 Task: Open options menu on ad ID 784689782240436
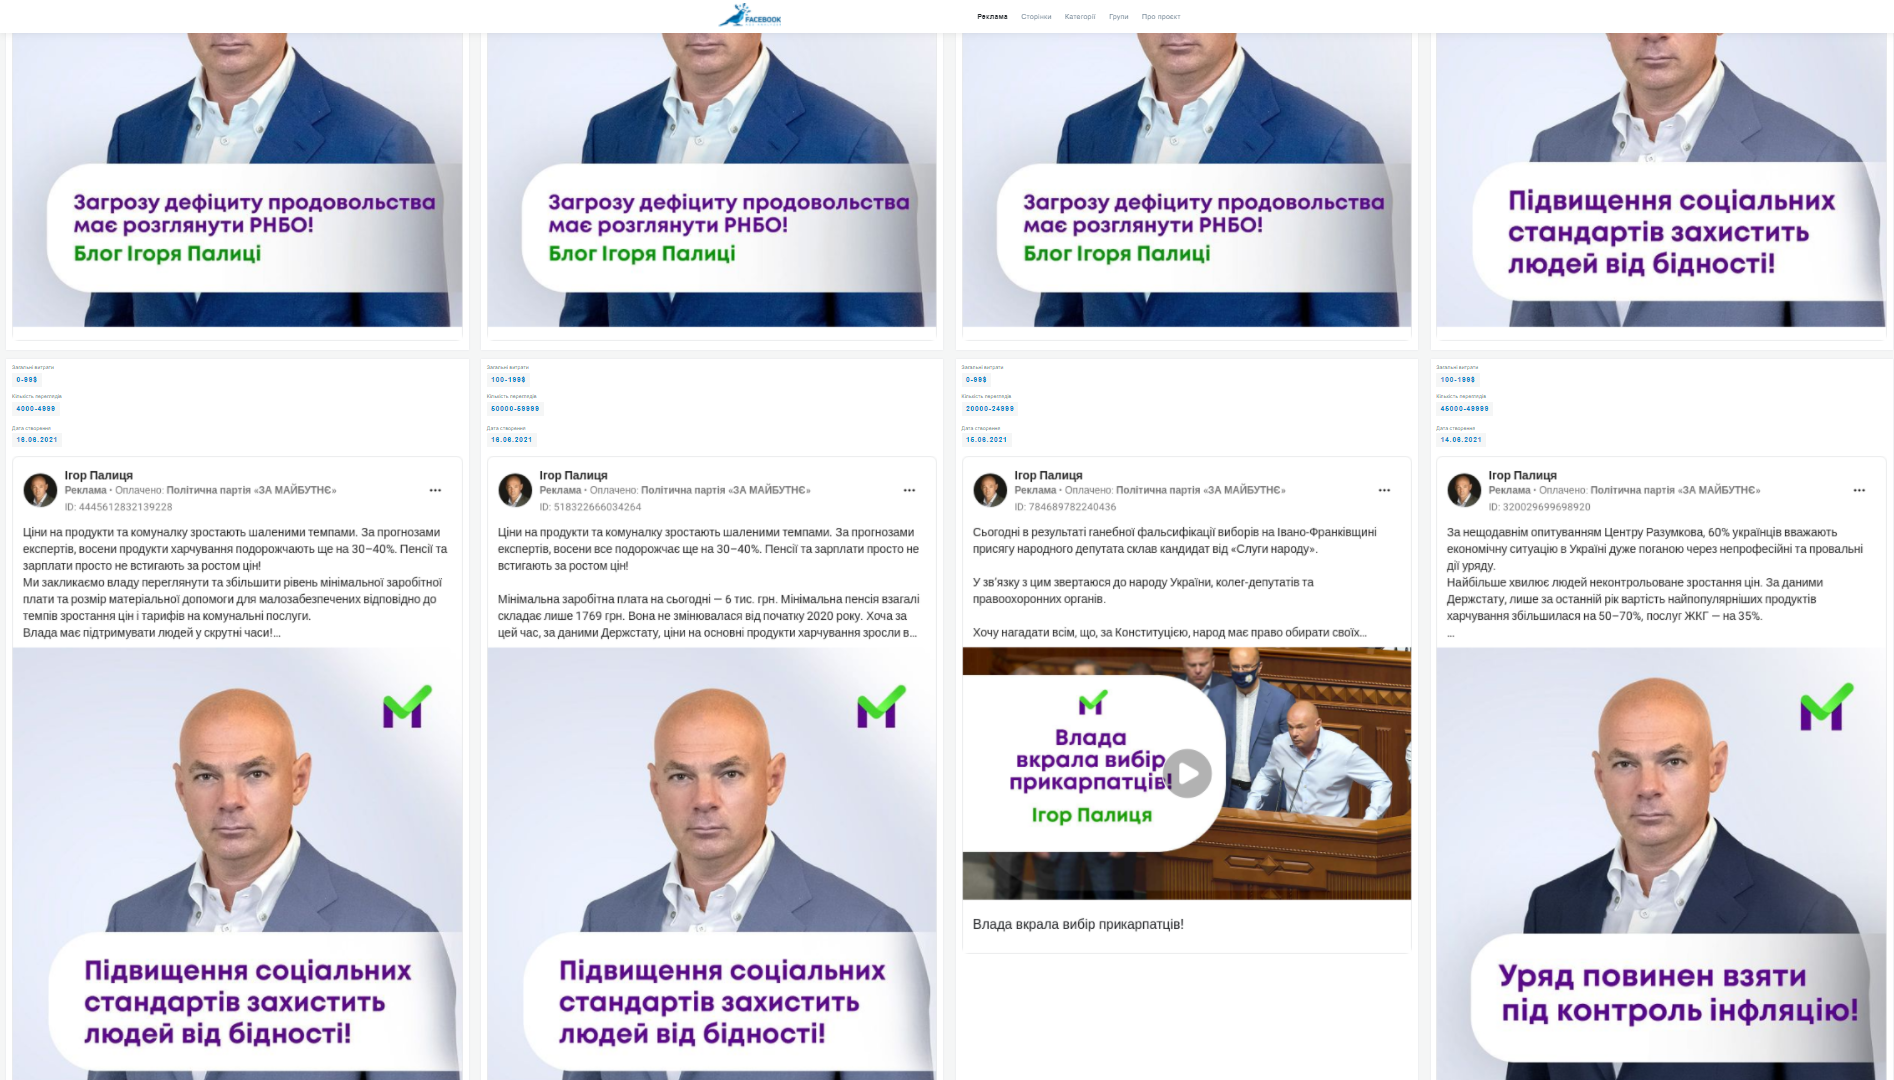coord(1384,490)
